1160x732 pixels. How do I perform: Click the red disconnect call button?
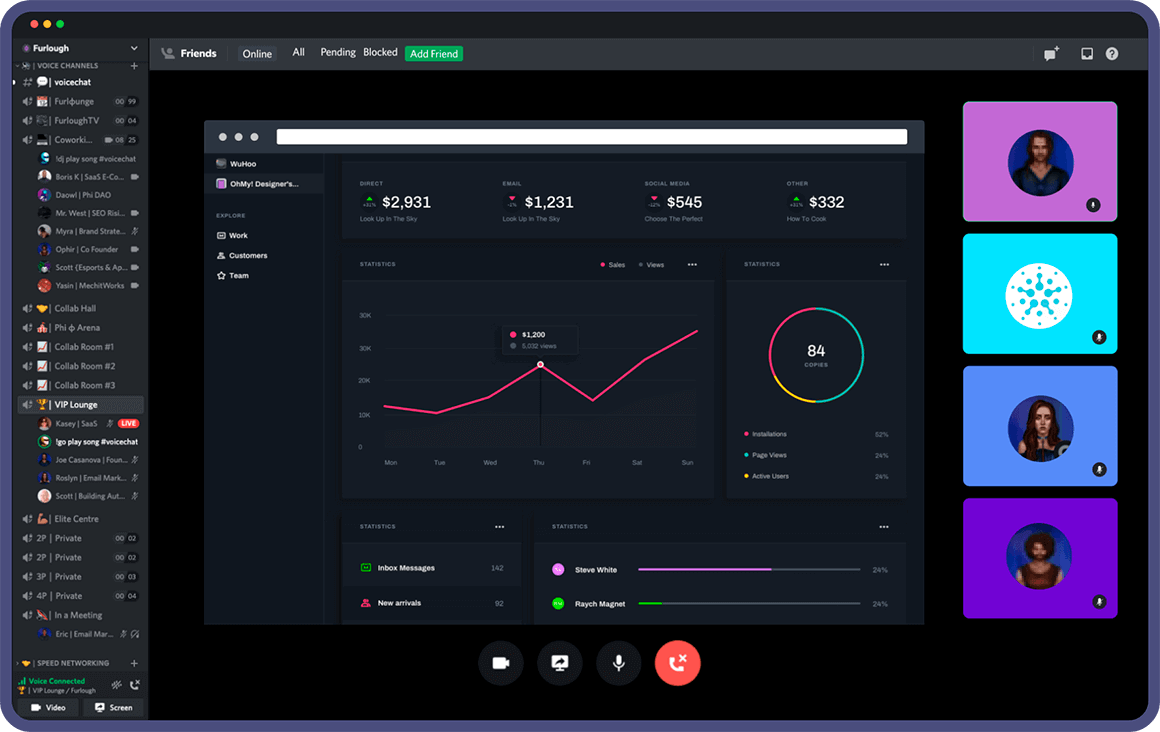pos(678,663)
